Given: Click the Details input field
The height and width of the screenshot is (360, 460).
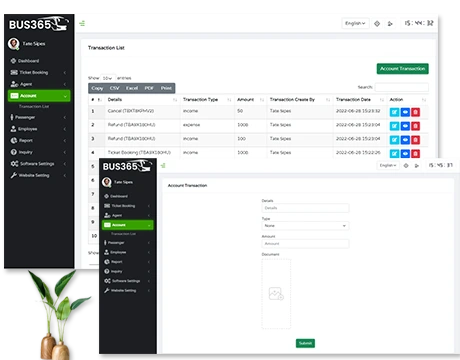Looking at the screenshot, I should click(305, 208).
